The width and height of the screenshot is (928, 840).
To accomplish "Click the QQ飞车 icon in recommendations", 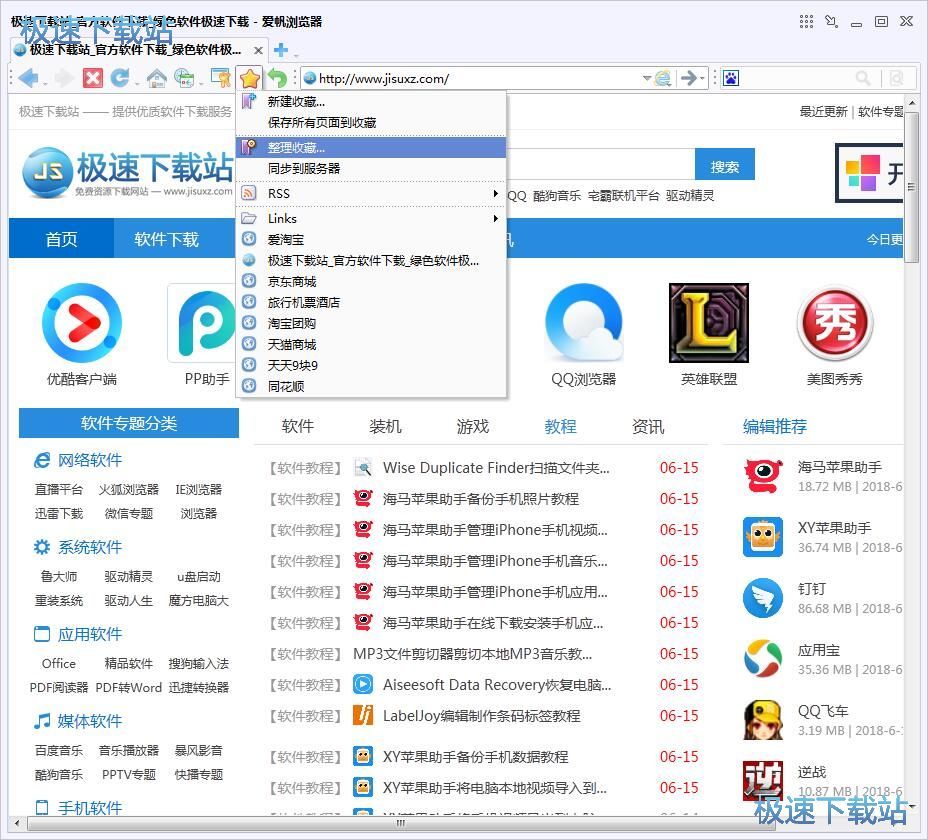I will (x=763, y=720).
